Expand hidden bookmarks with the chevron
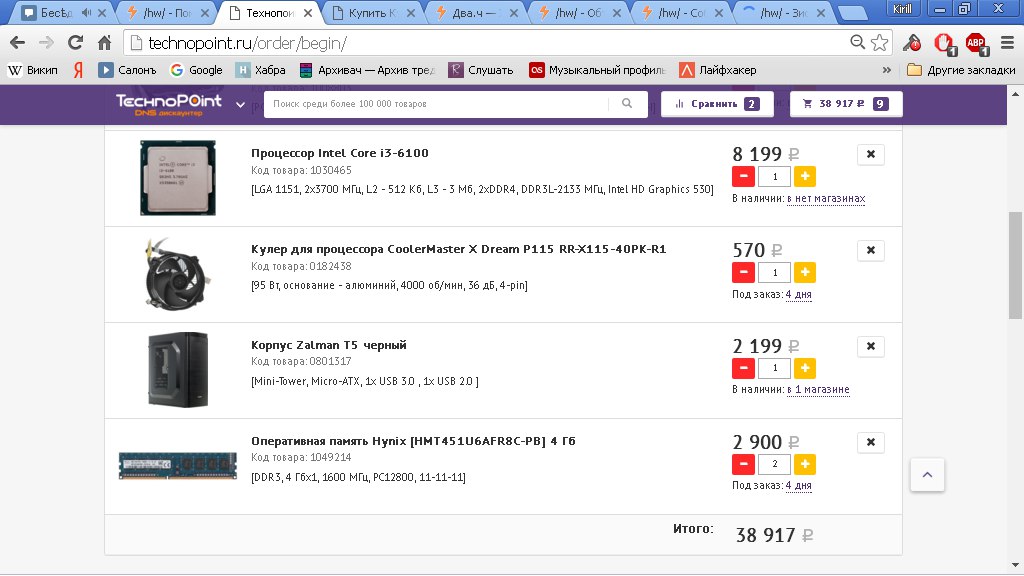The image size is (1024, 576). click(886, 70)
